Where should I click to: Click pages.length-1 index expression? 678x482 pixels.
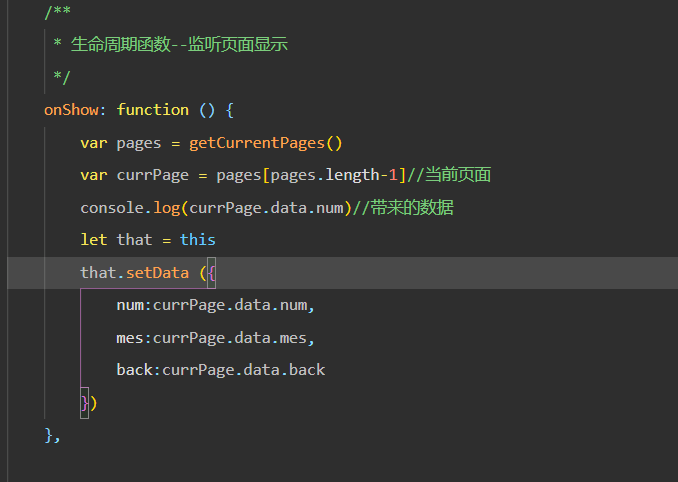click(334, 175)
